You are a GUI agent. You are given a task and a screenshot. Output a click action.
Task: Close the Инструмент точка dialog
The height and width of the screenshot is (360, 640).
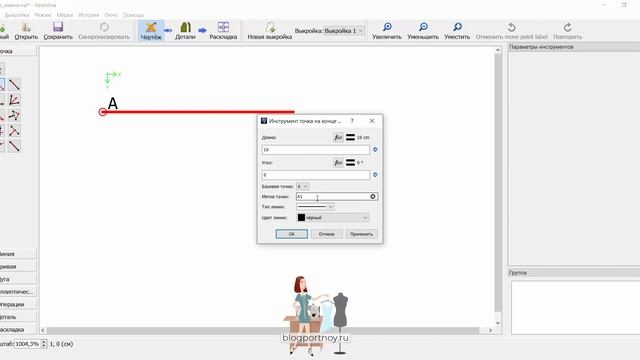tap(372, 121)
